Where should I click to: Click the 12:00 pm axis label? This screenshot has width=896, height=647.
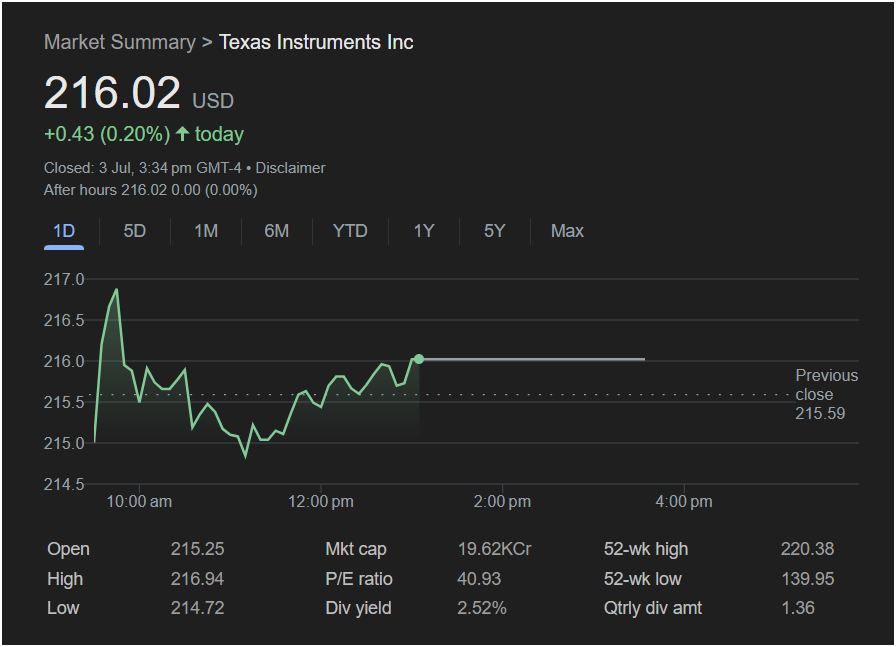321,502
